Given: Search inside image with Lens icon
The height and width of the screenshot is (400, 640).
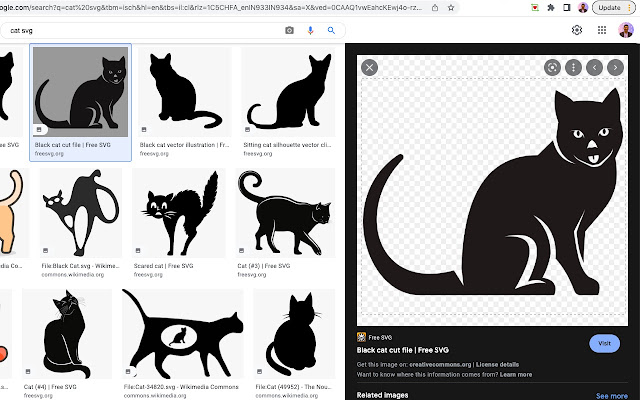Looking at the screenshot, I should coord(552,67).
